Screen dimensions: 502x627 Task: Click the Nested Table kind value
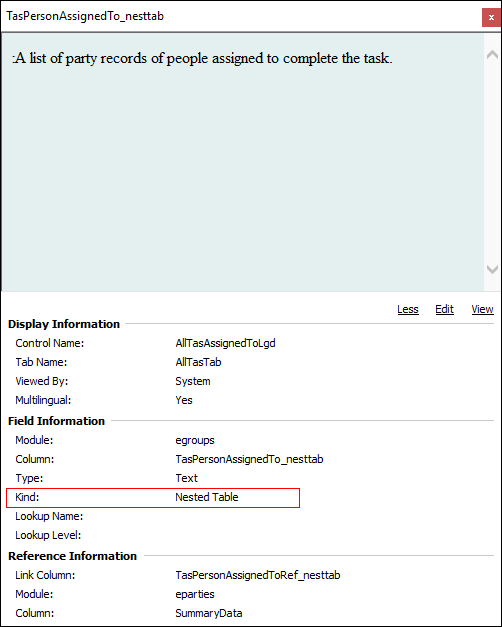[x=207, y=497]
